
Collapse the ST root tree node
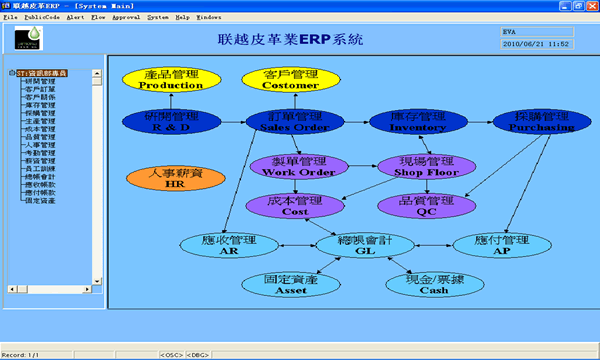point(12,73)
